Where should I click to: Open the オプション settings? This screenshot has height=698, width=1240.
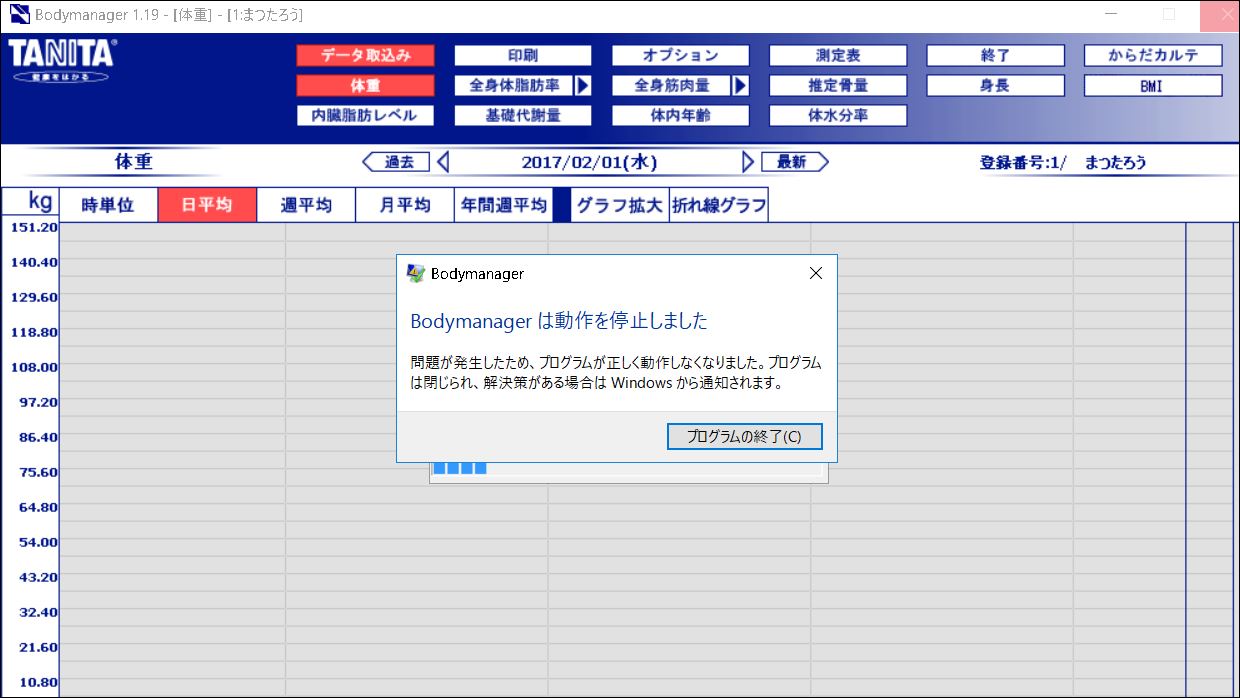[680, 56]
